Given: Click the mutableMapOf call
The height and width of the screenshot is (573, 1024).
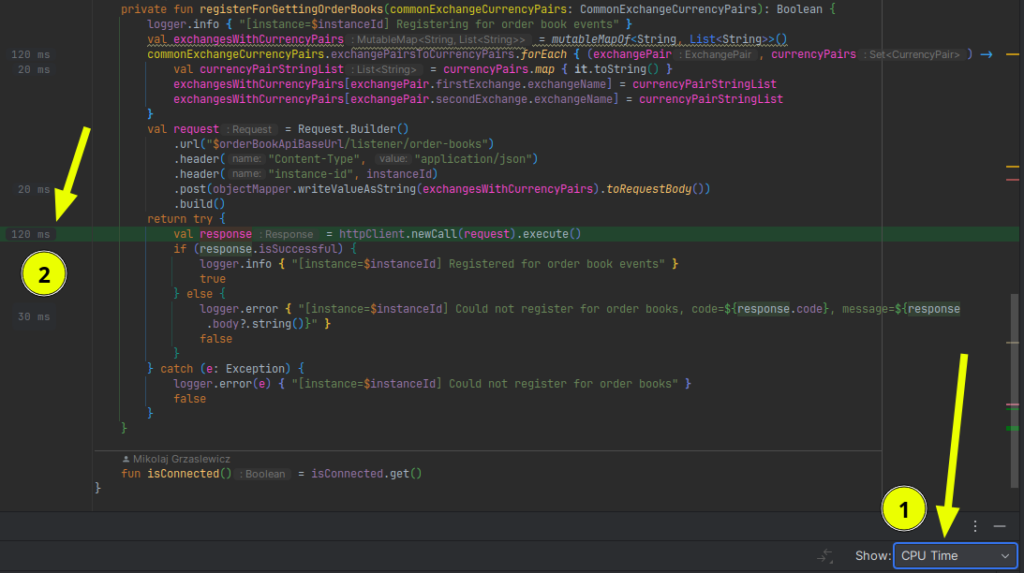Looking at the screenshot, I should (590, 39).
